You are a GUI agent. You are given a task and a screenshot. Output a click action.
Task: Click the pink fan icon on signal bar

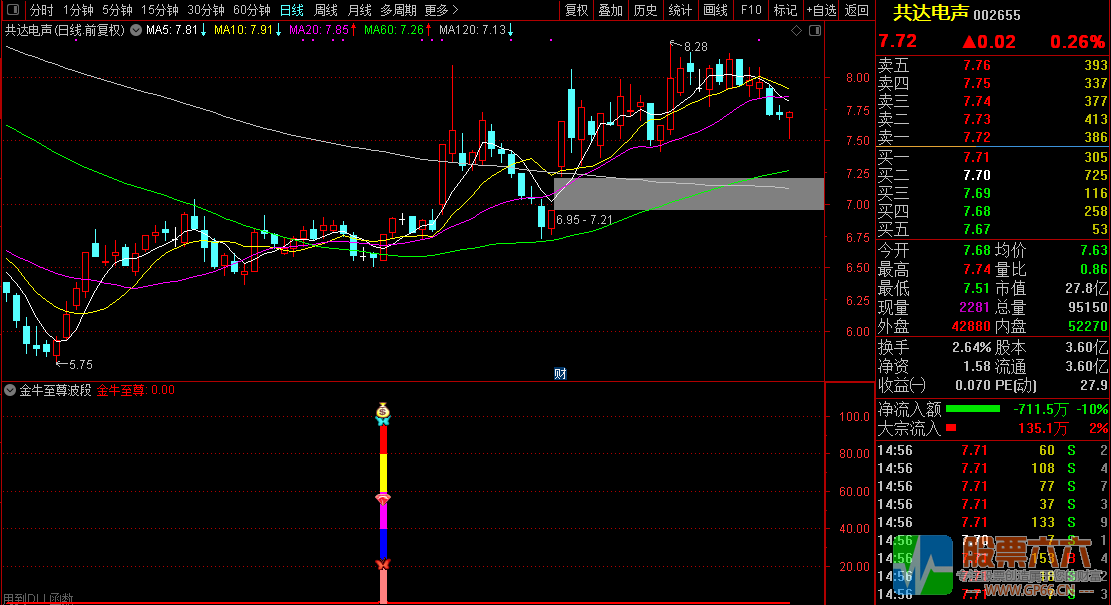tap(382, 497)
